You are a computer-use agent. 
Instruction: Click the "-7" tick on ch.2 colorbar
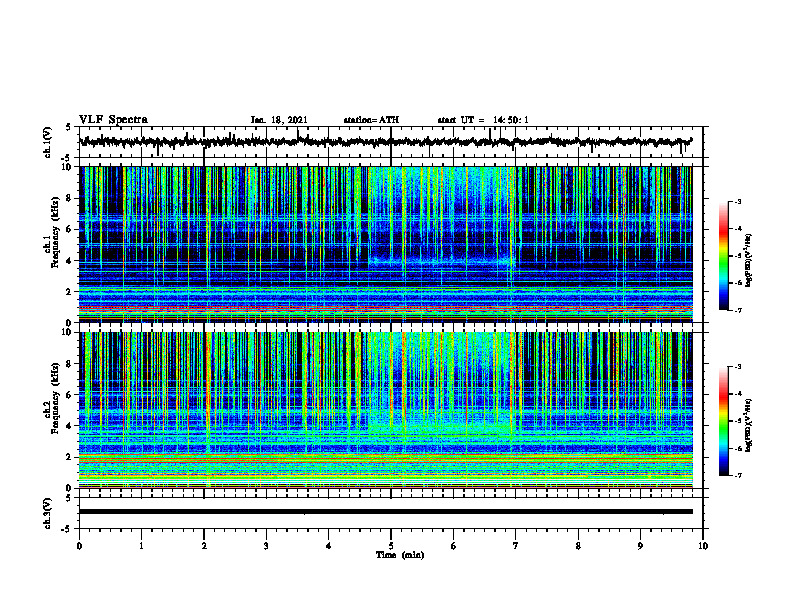[x=737, y=475]
